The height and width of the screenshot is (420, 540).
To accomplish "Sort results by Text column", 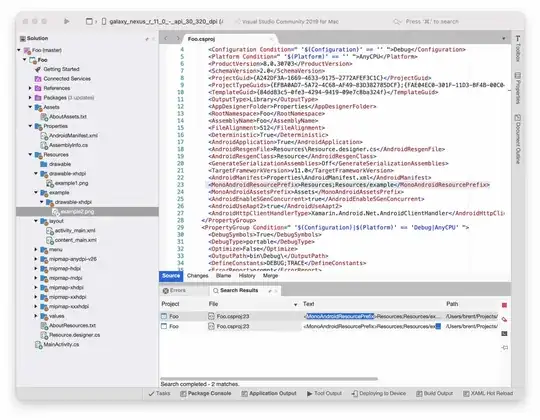I will (x=309, y=304).
